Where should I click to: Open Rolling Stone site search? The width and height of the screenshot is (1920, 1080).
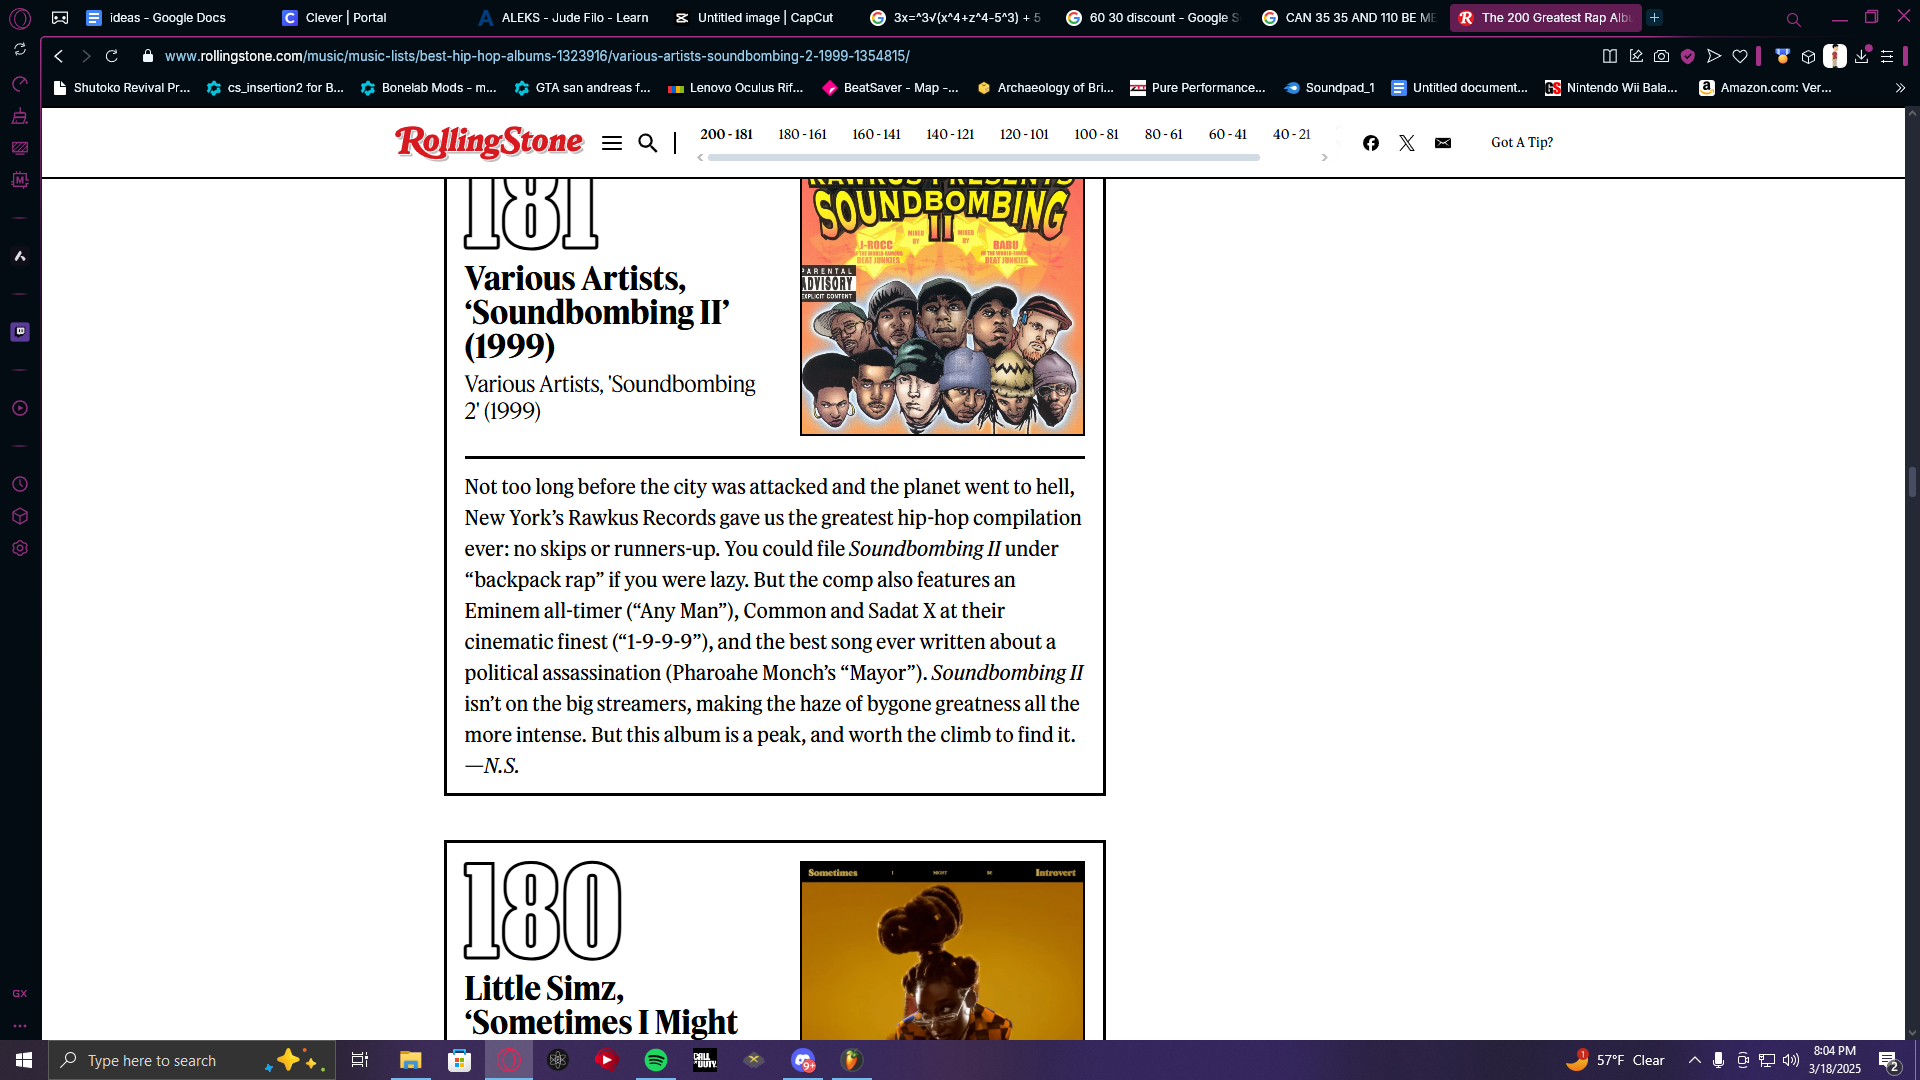point(648,143)
